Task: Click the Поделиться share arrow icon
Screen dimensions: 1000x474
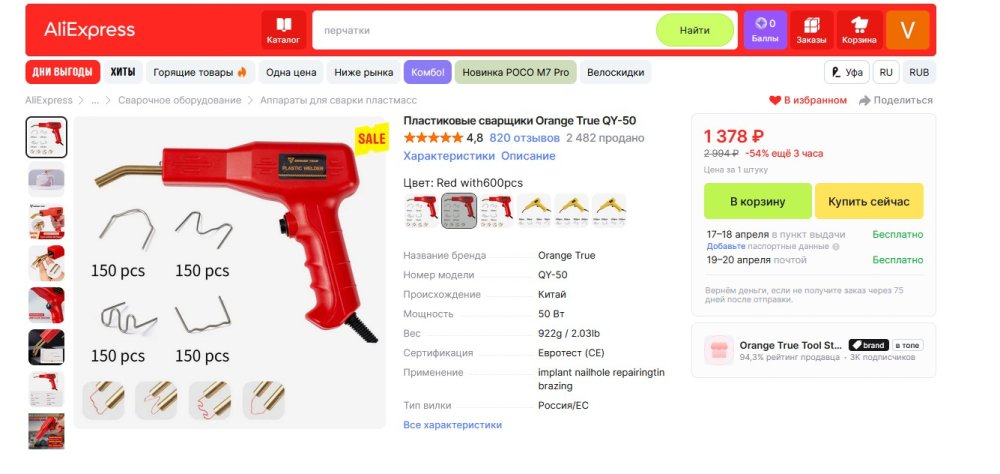Action: tap(865, 101)
